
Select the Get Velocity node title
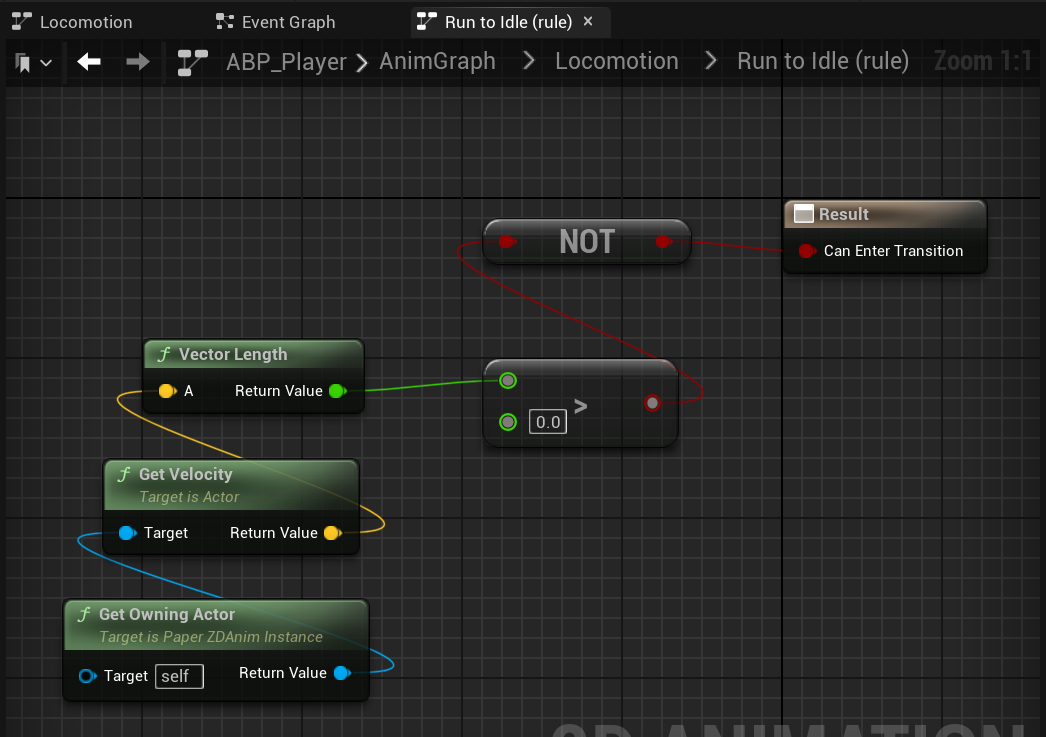[185, 474]
